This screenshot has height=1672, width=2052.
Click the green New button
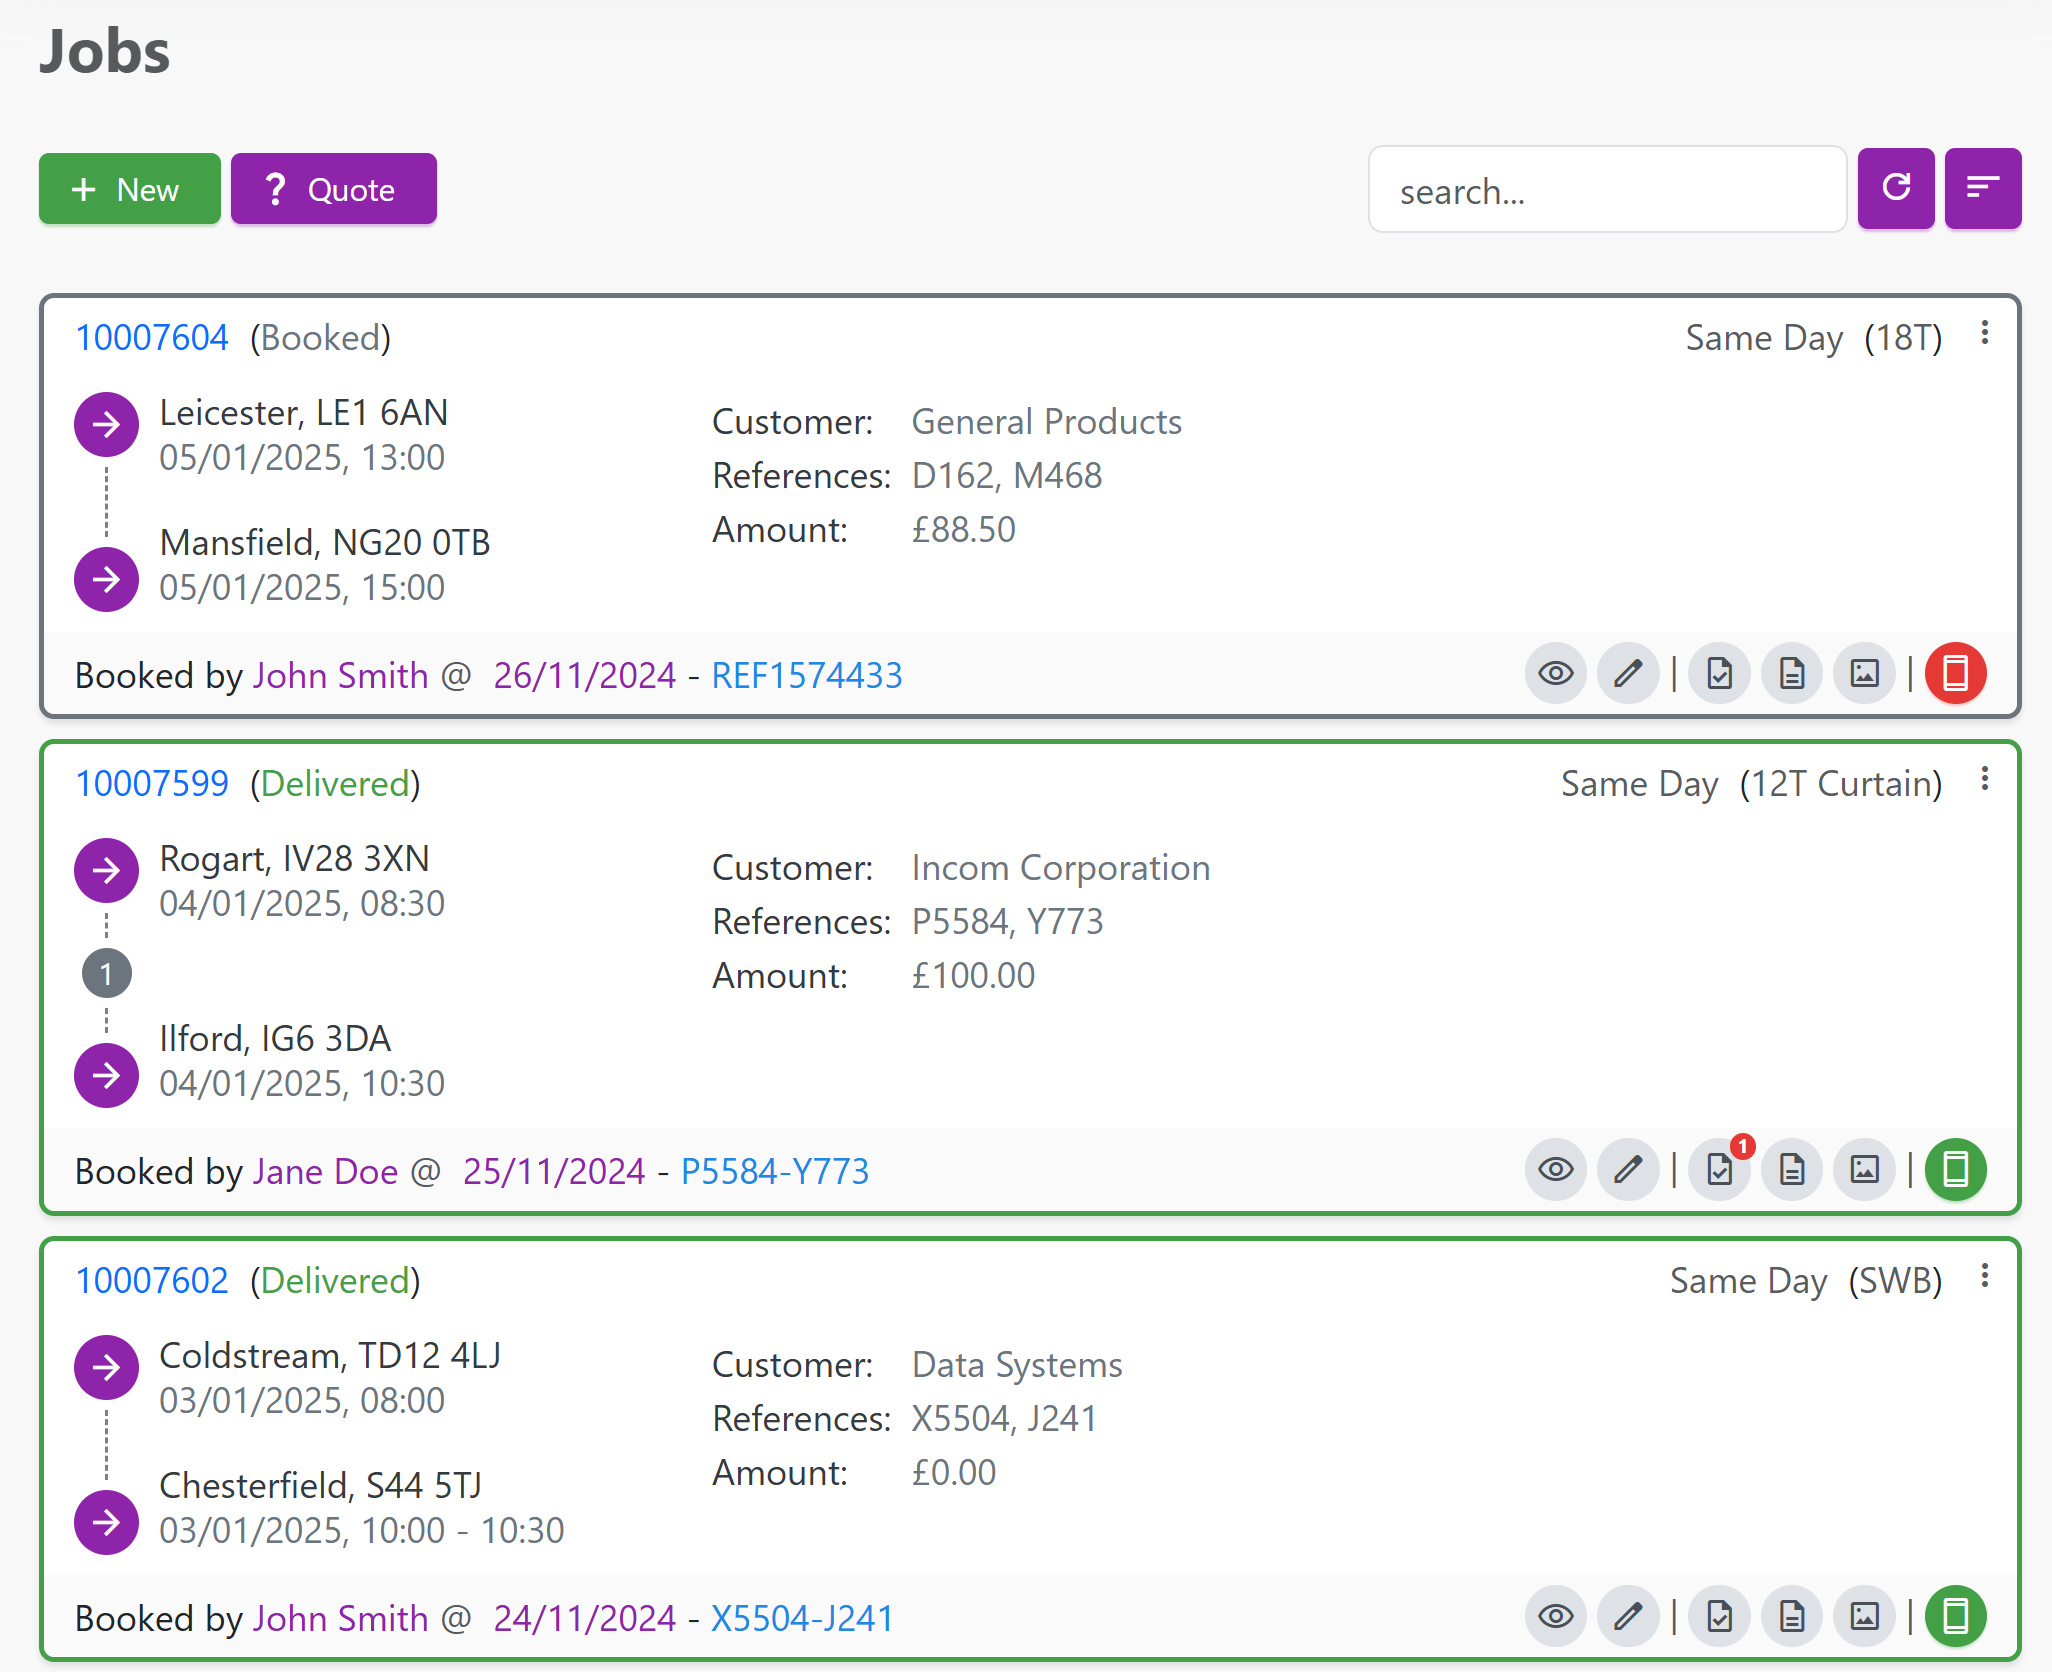(129, 189)
